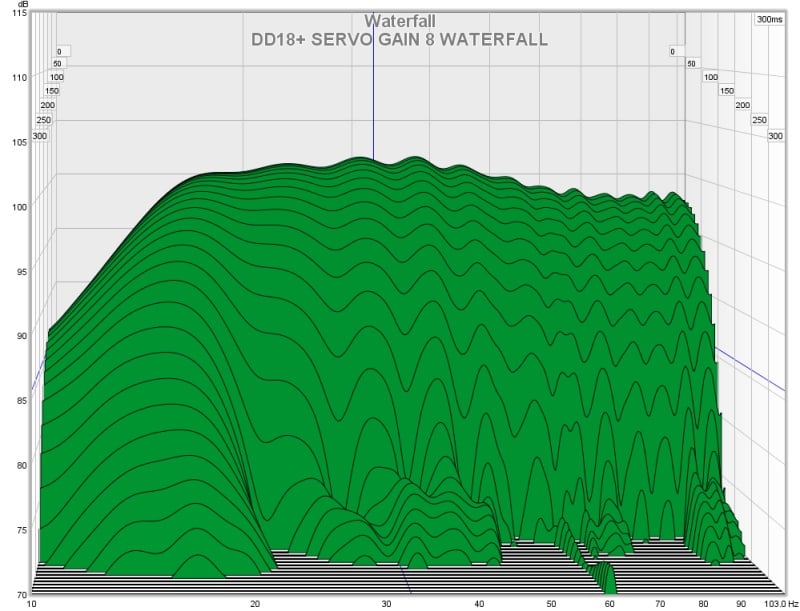This screenshot has width=800, height=611.
Task: Select the 150 ms label on left time axis
Action: tap(52, 91)
